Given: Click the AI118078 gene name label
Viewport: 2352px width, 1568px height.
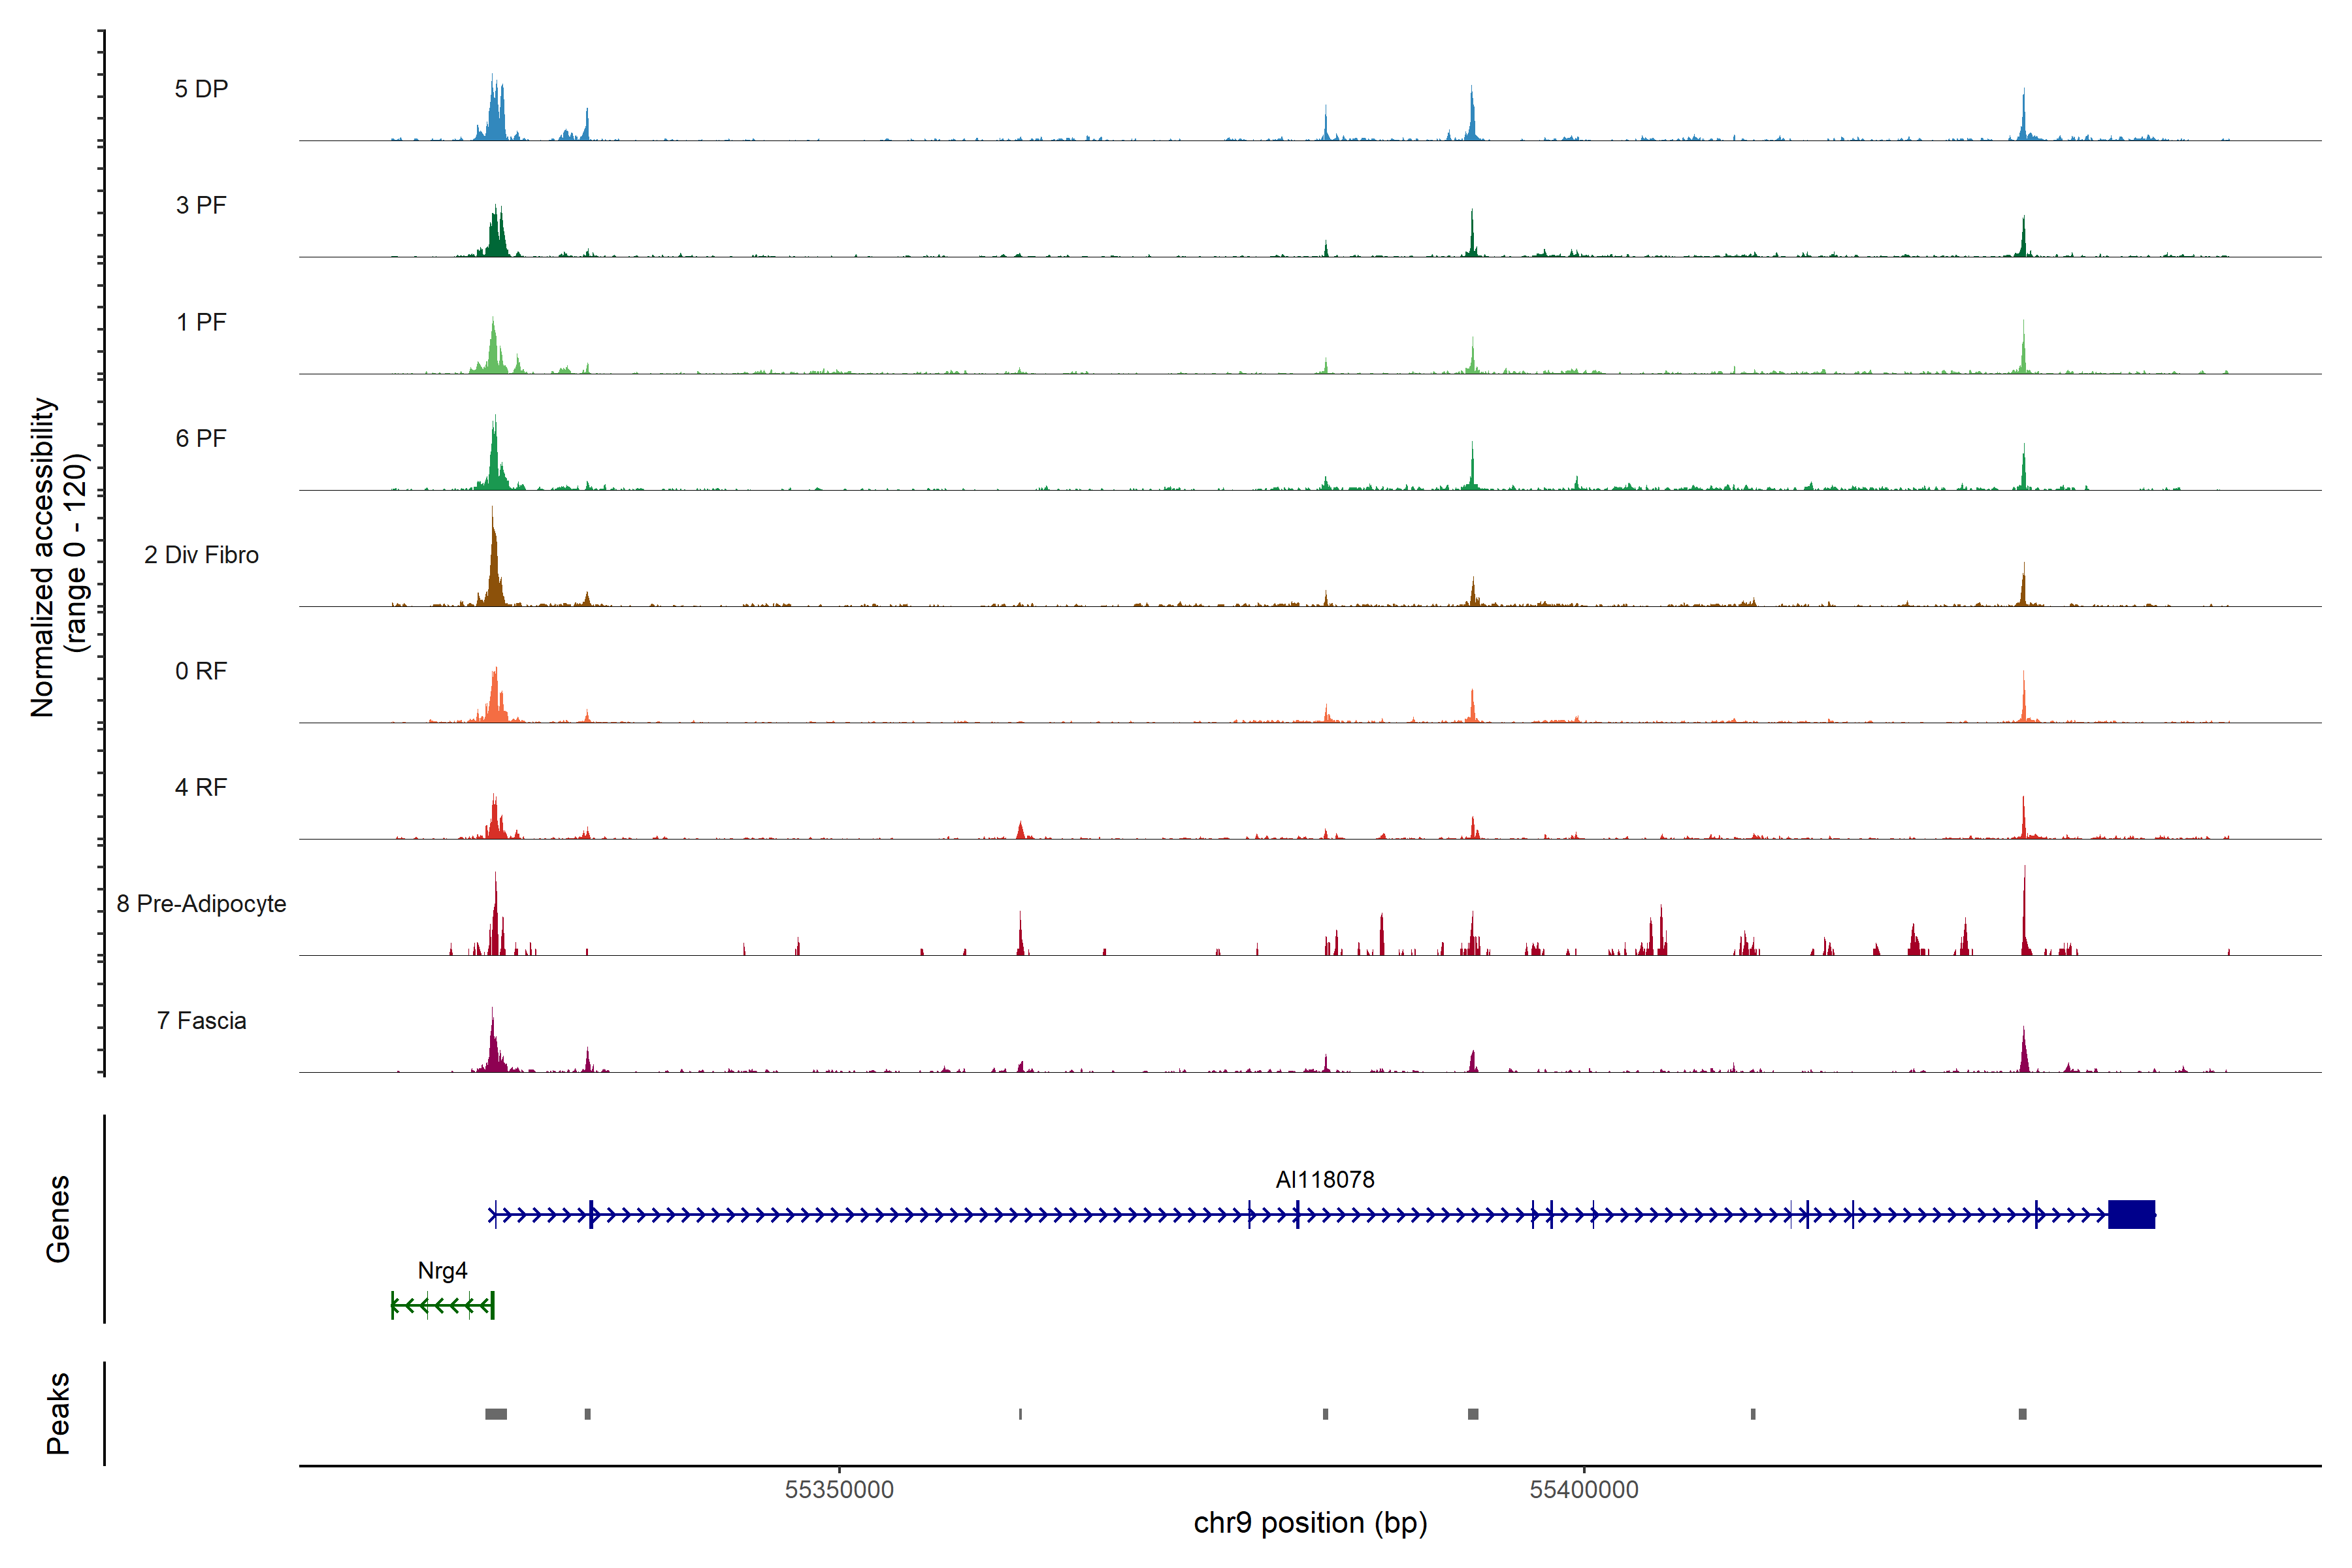Looking at the screenshot, I should click(x=1324, y=1180).
